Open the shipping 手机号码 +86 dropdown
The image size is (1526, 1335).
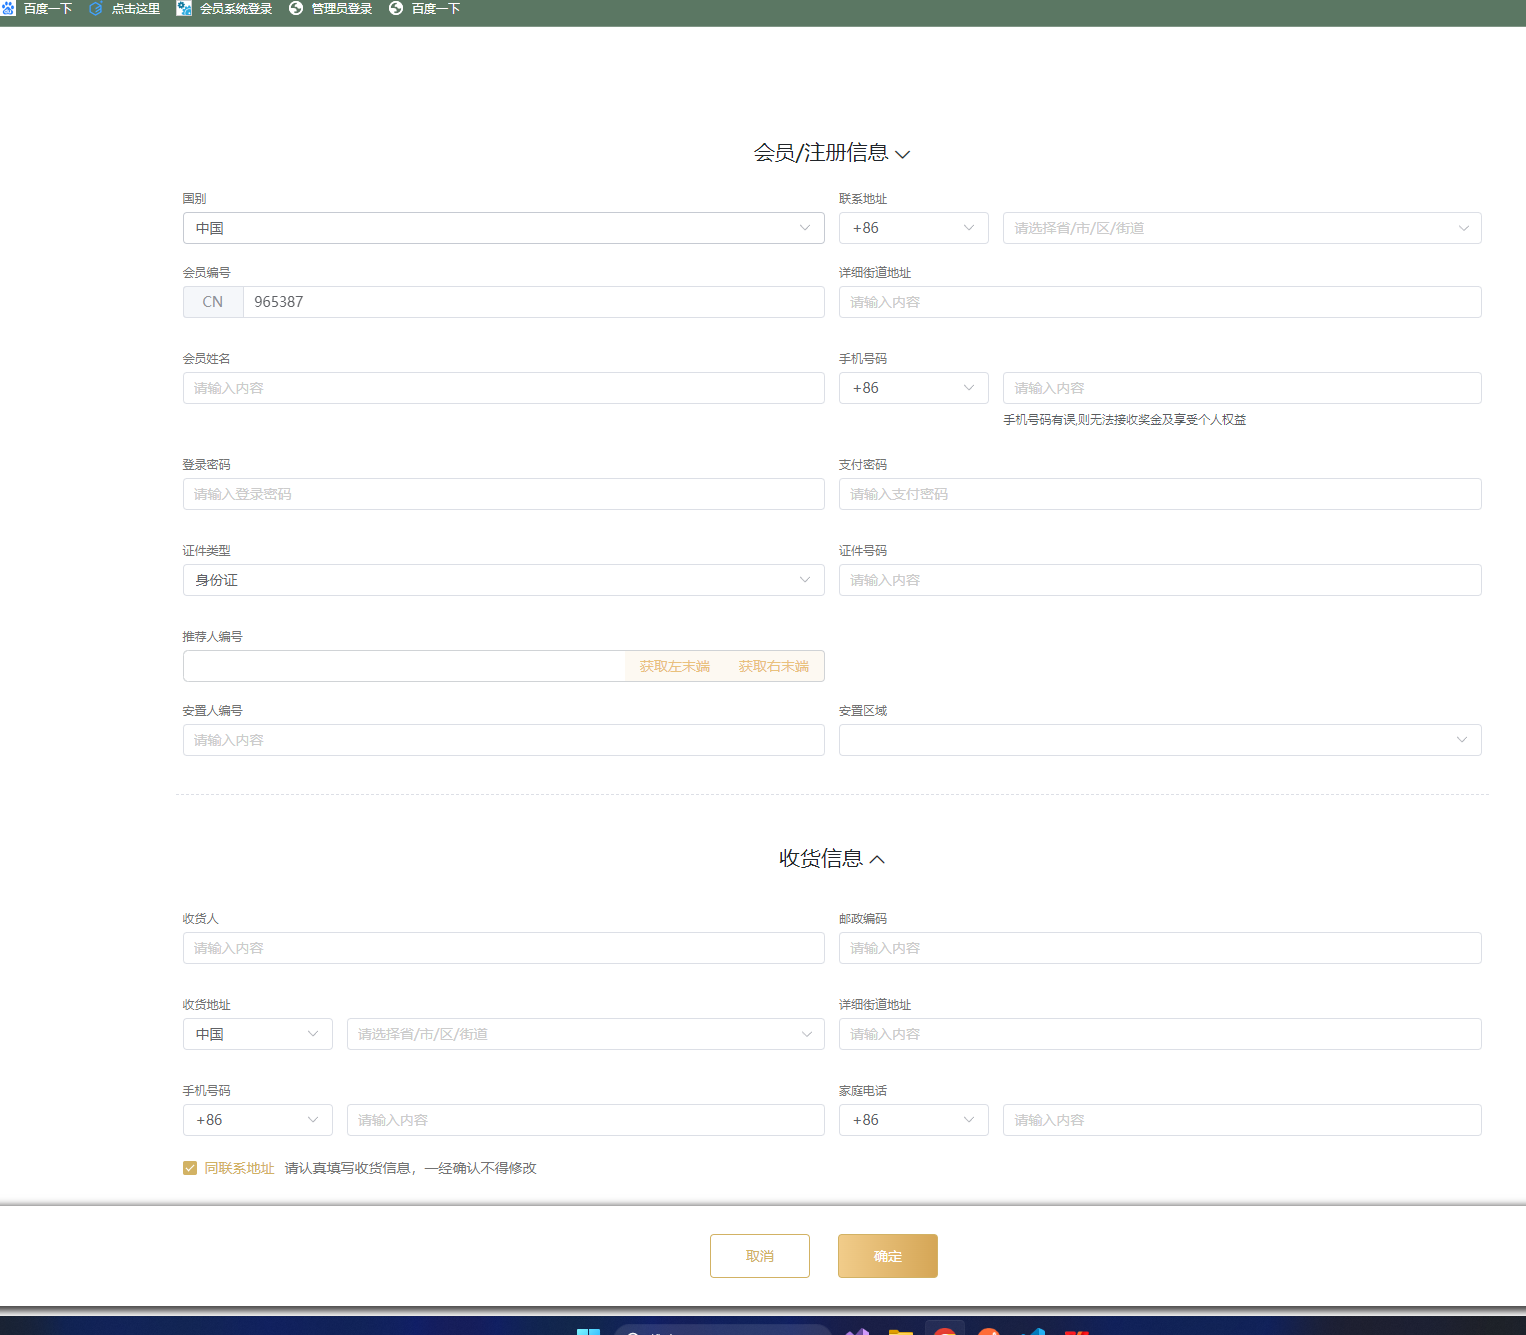(257, 1120)
